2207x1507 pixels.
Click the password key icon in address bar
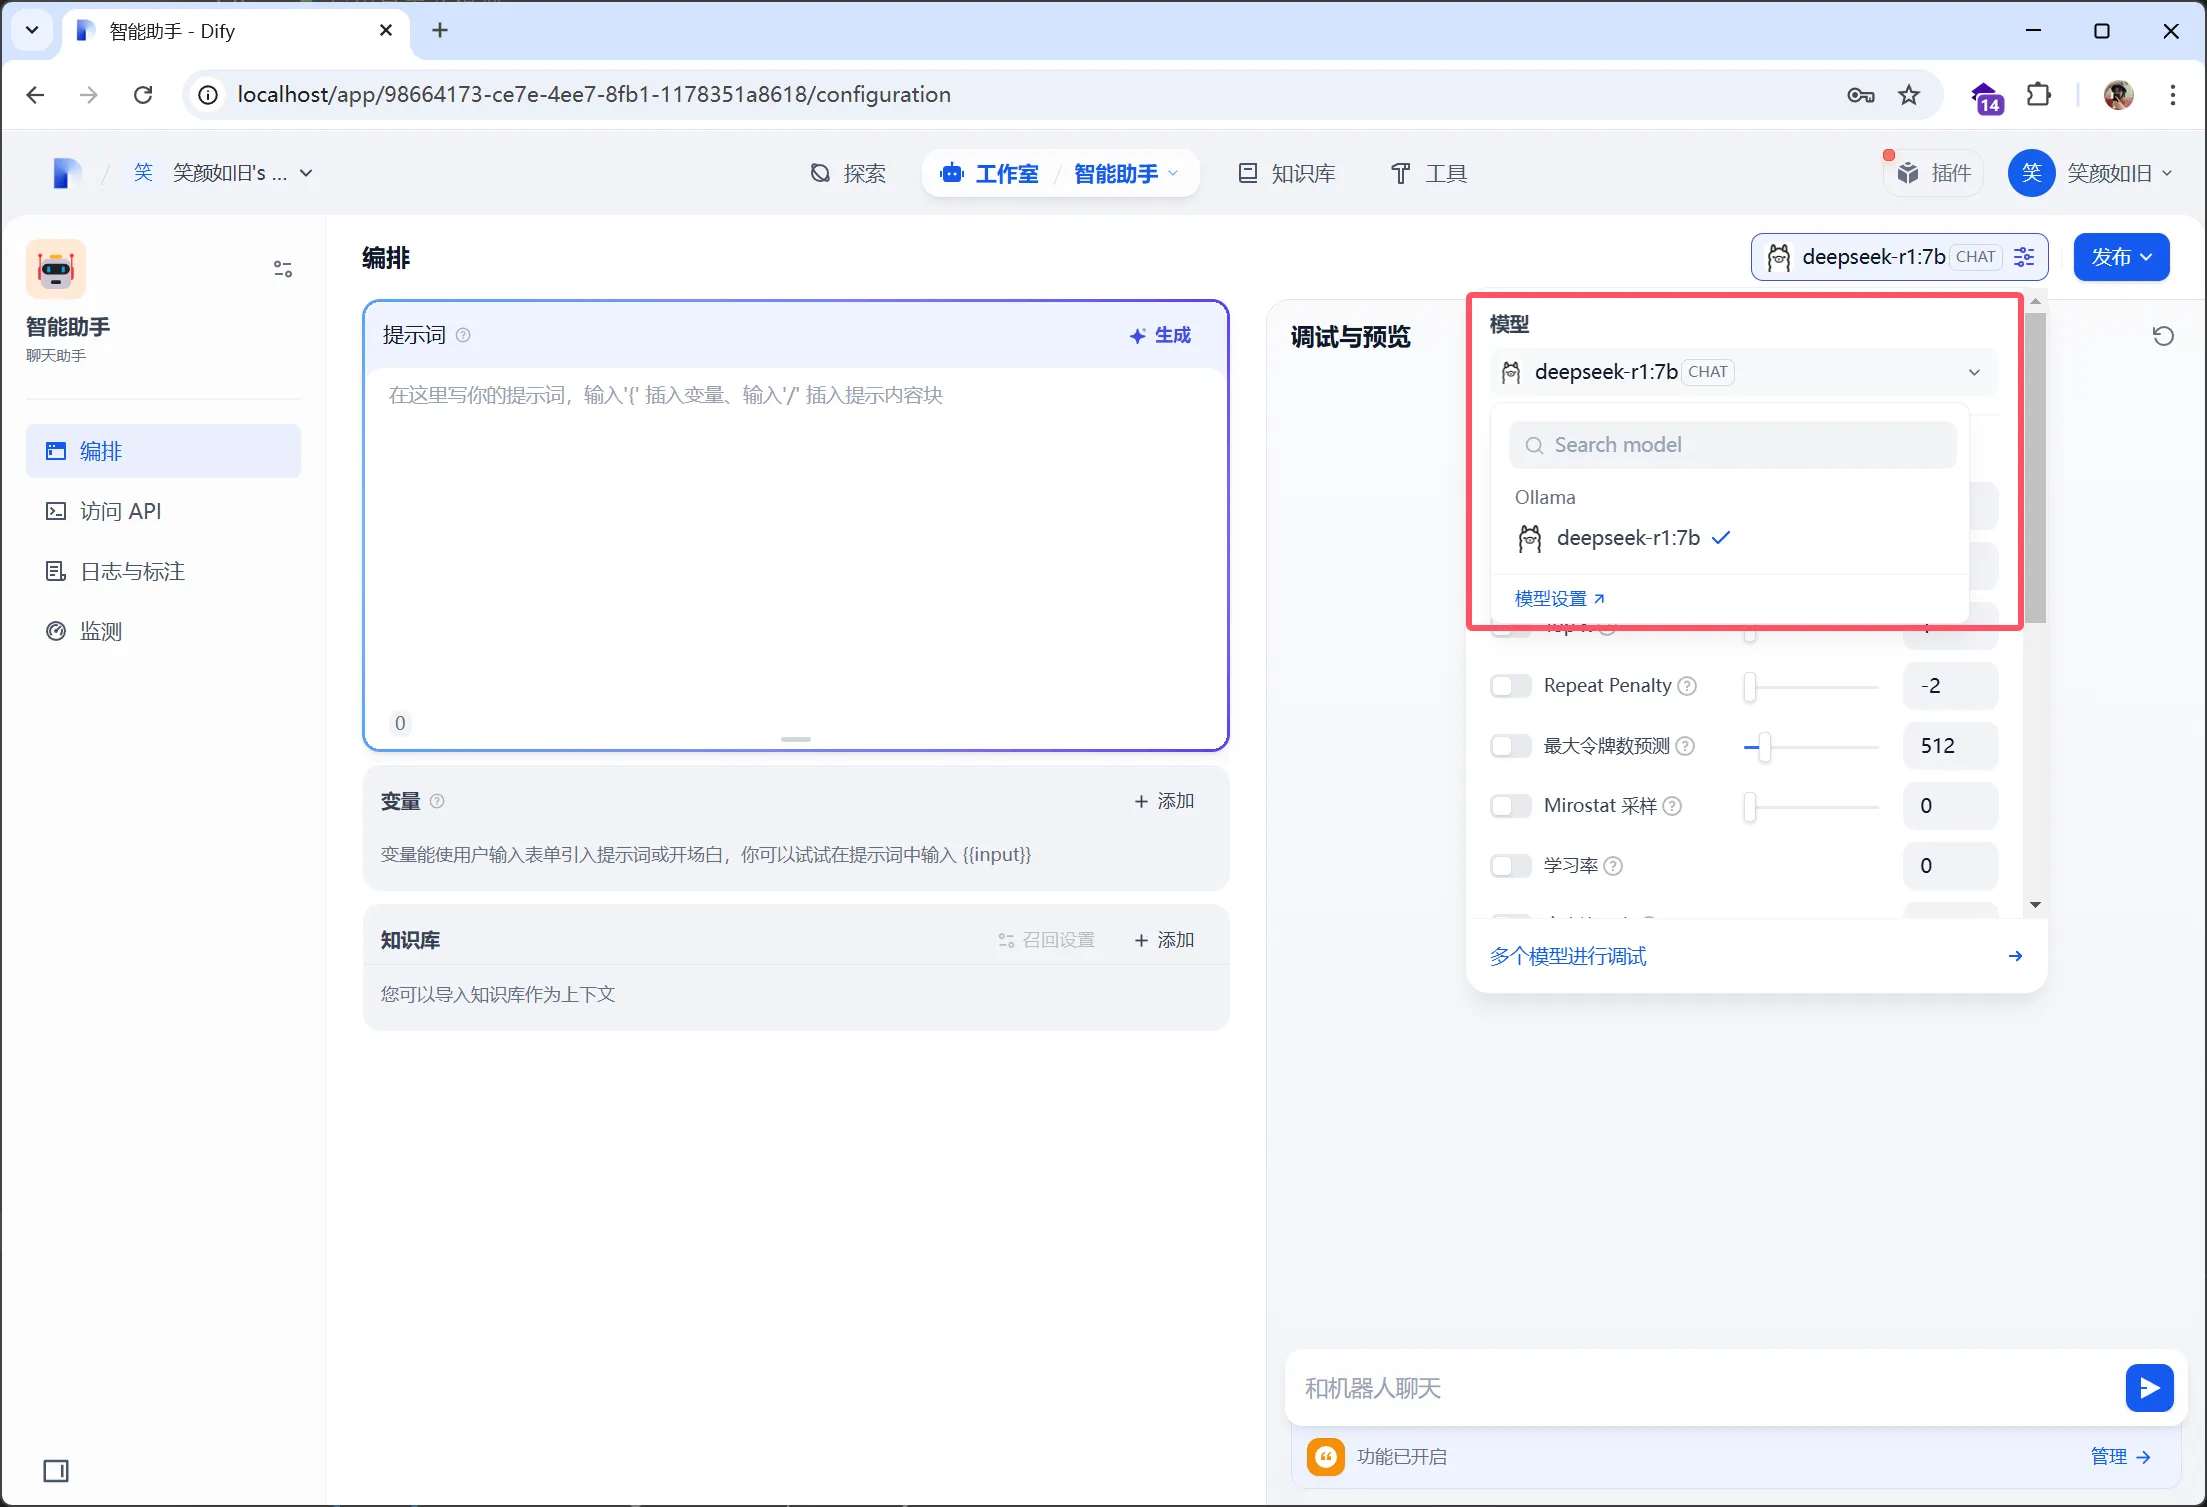click(1861, 95)
